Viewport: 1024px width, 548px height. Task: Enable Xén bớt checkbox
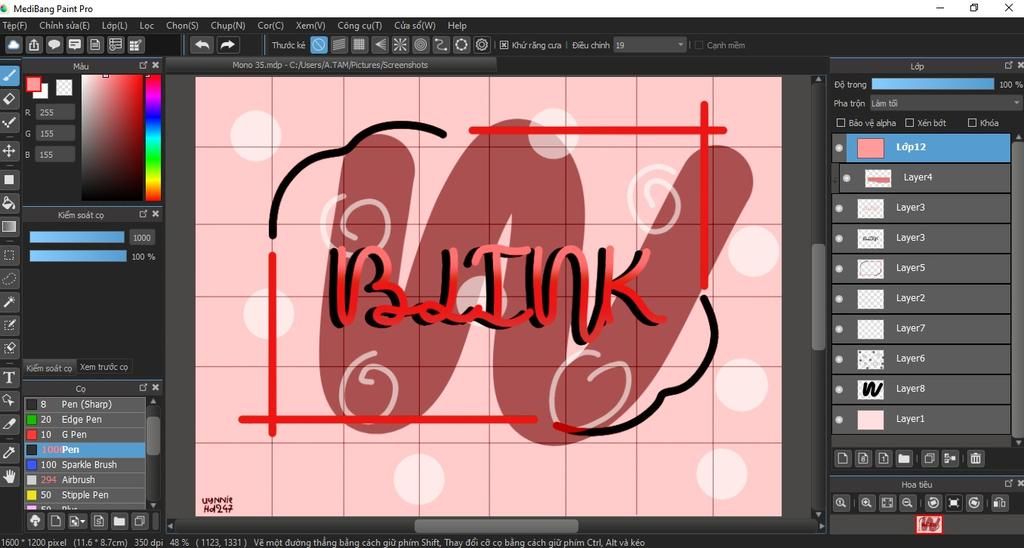(x=910, y=123)
